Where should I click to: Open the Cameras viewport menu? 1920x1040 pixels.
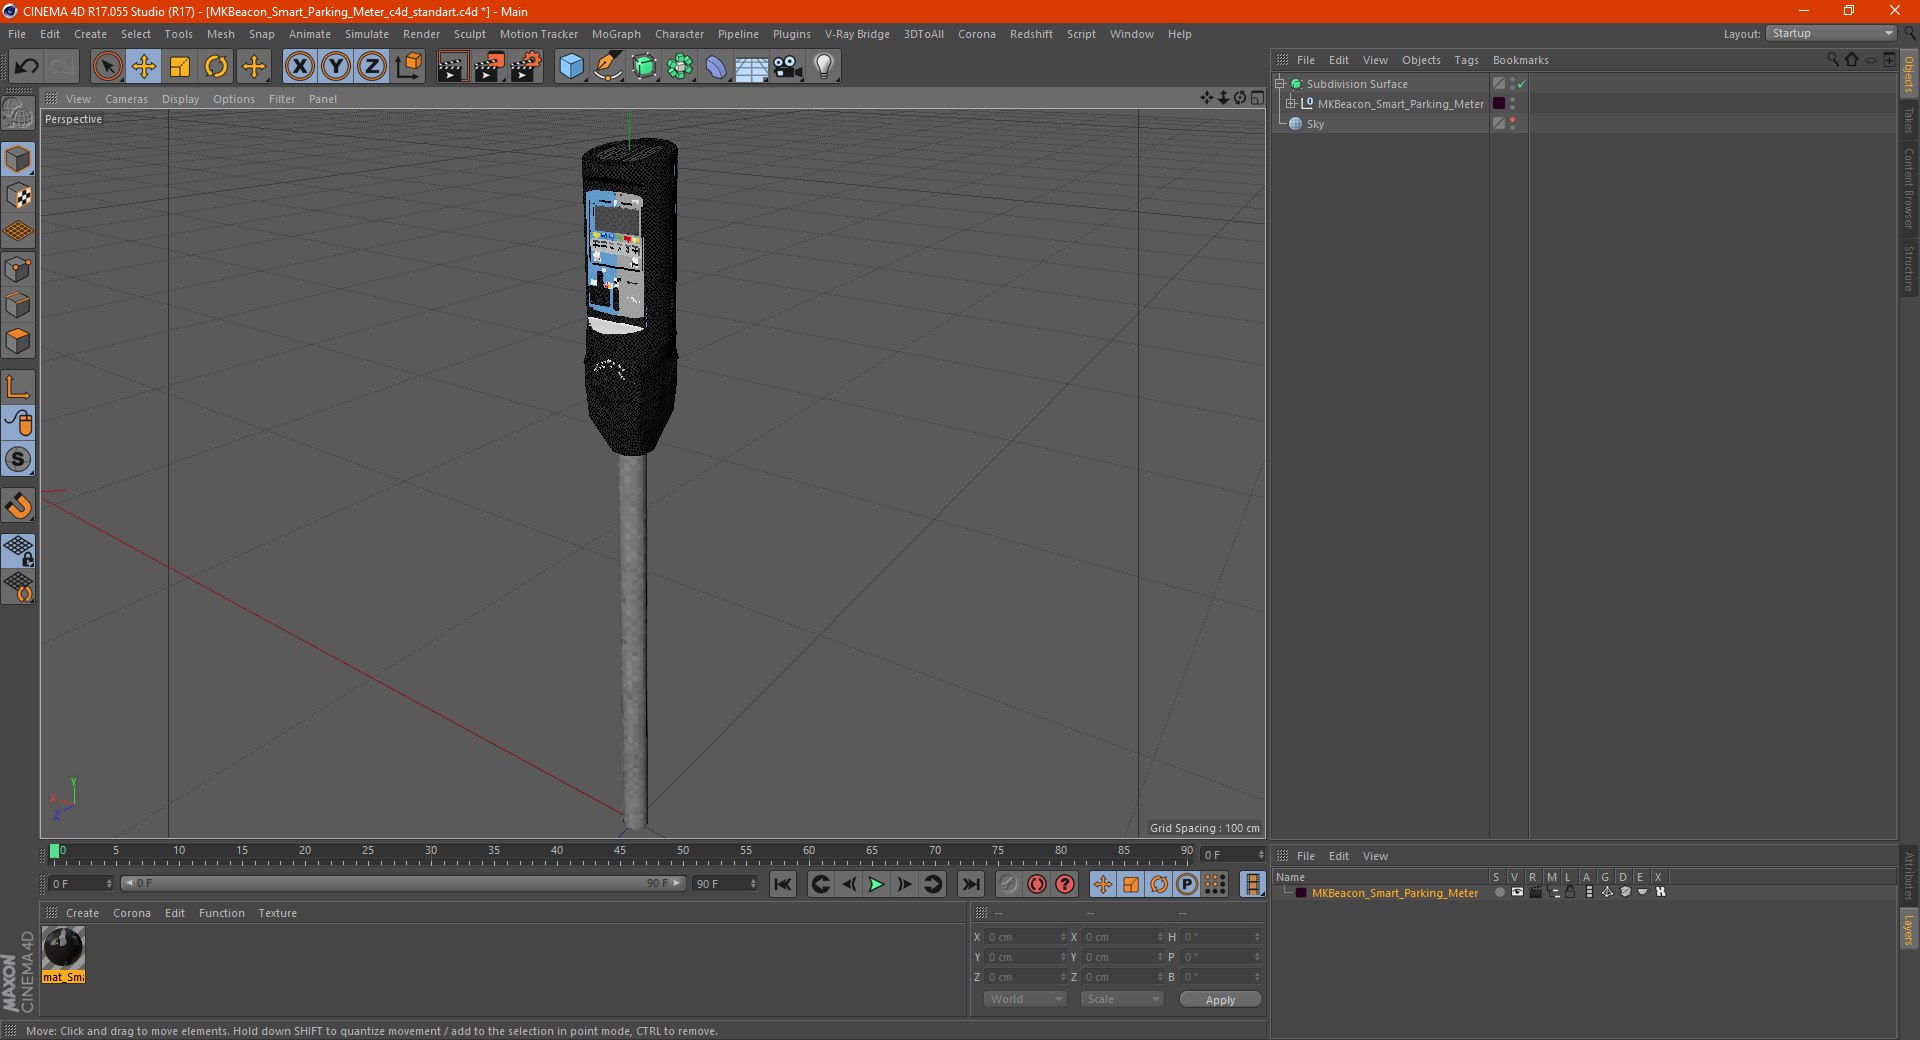pyautogui.click(x=126, y=99)
